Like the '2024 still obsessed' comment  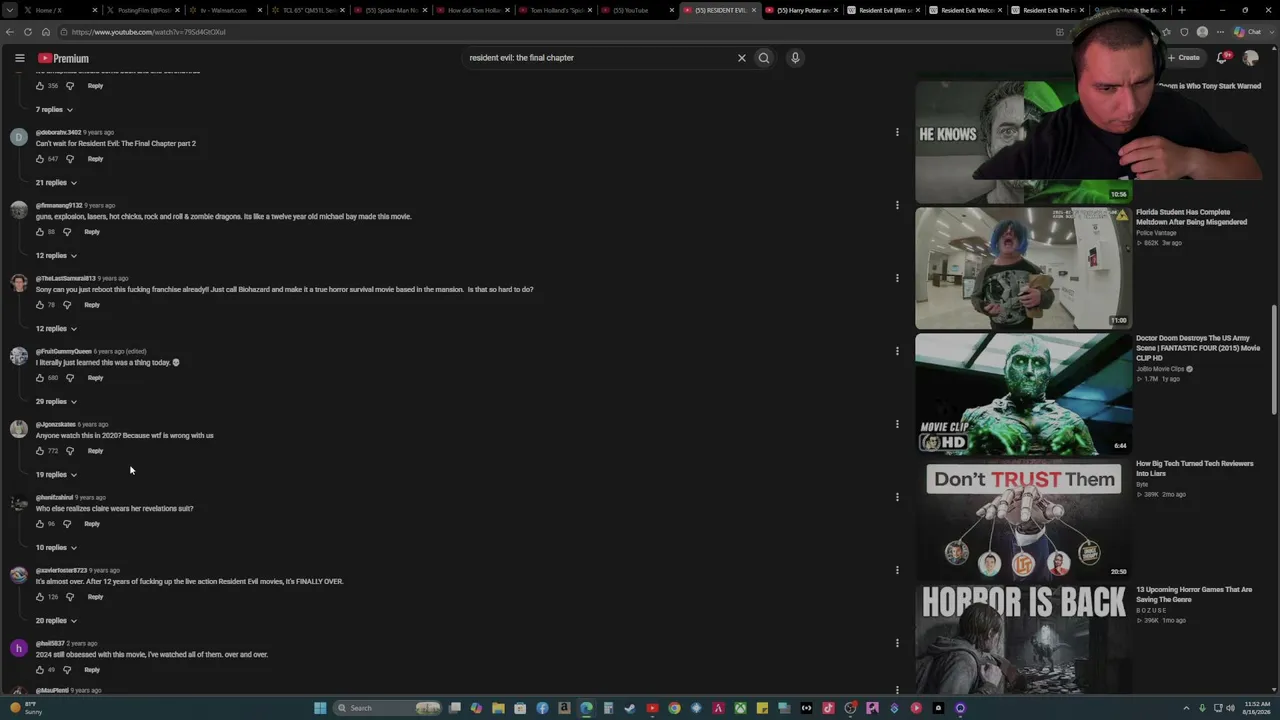(x=40, y=670)
